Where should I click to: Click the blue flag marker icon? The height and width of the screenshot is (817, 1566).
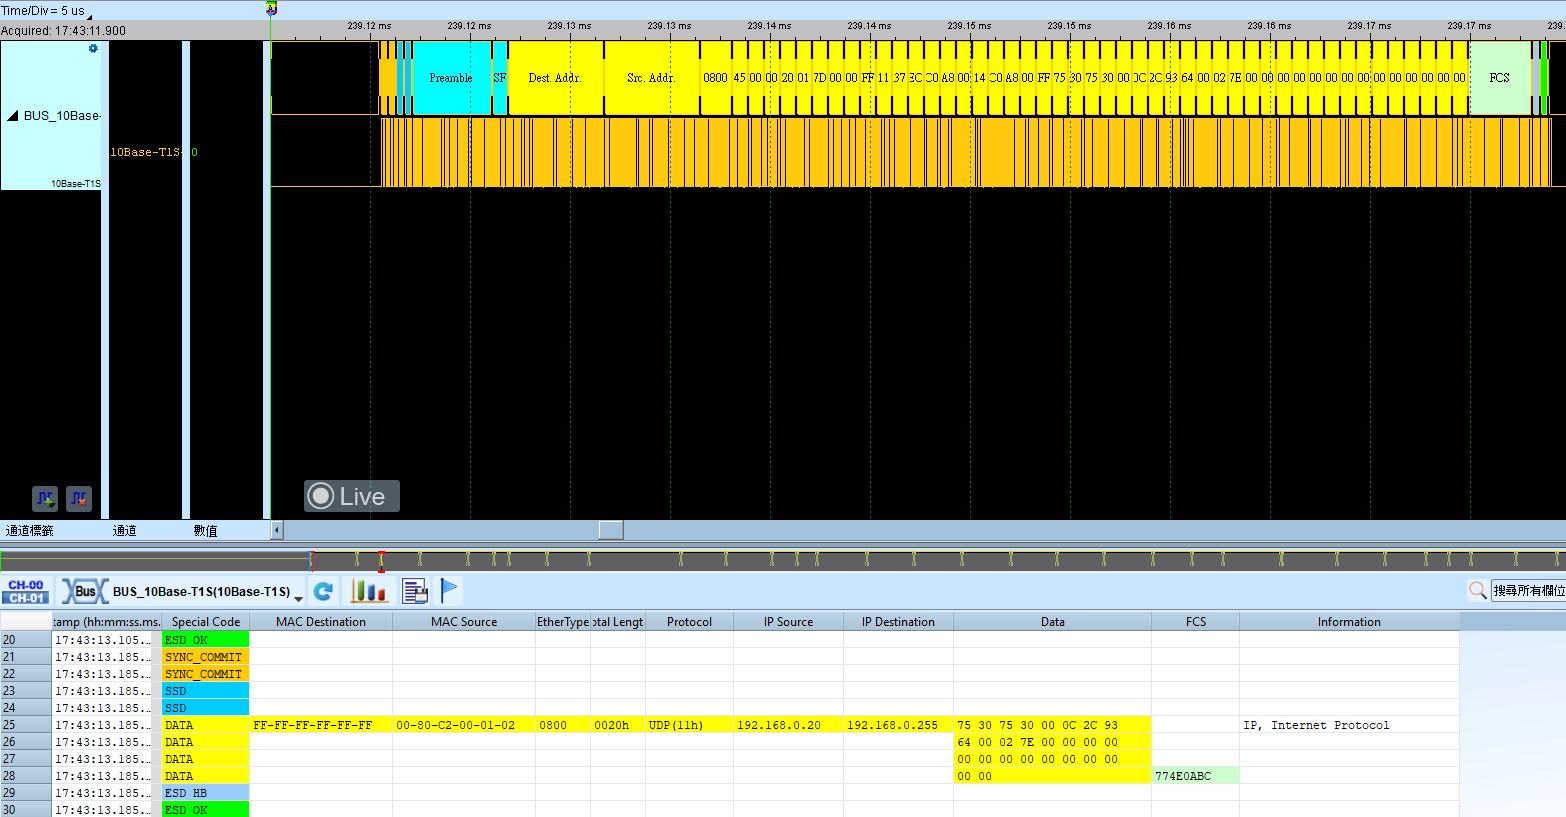tap(449, 591)
